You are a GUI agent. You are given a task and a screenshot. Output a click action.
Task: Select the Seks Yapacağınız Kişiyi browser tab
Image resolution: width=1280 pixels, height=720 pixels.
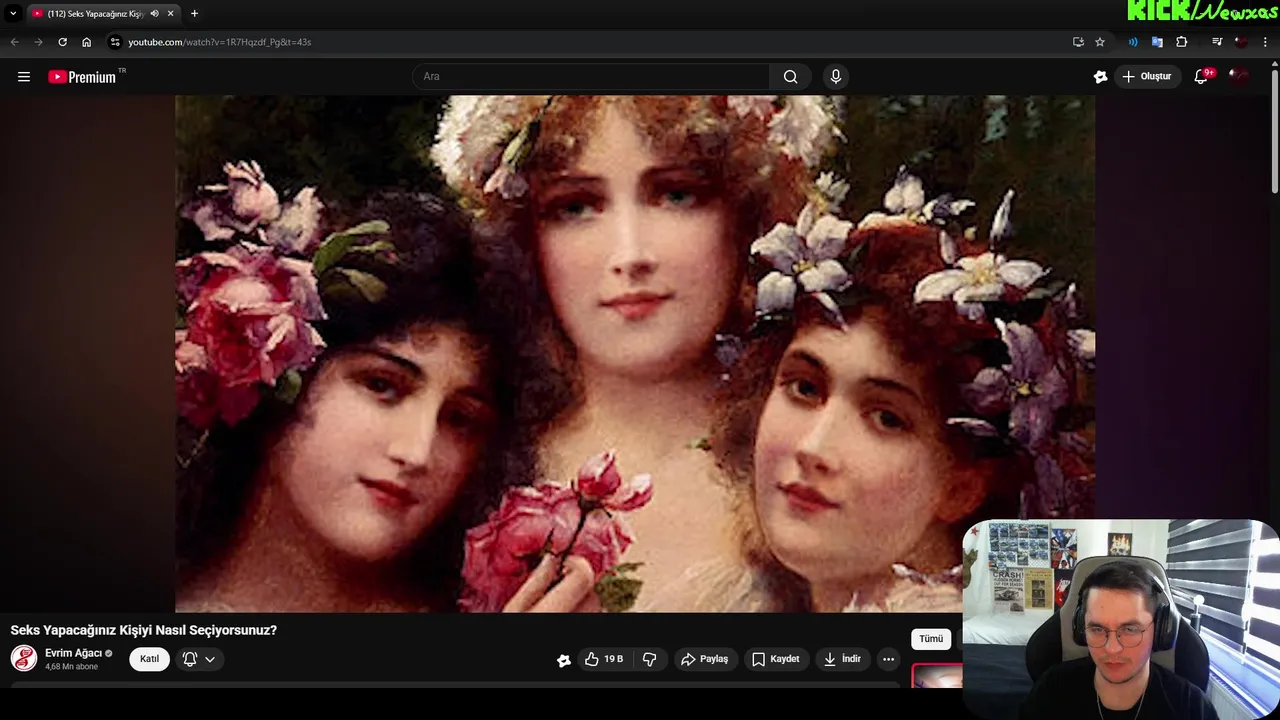click(103, 13)
